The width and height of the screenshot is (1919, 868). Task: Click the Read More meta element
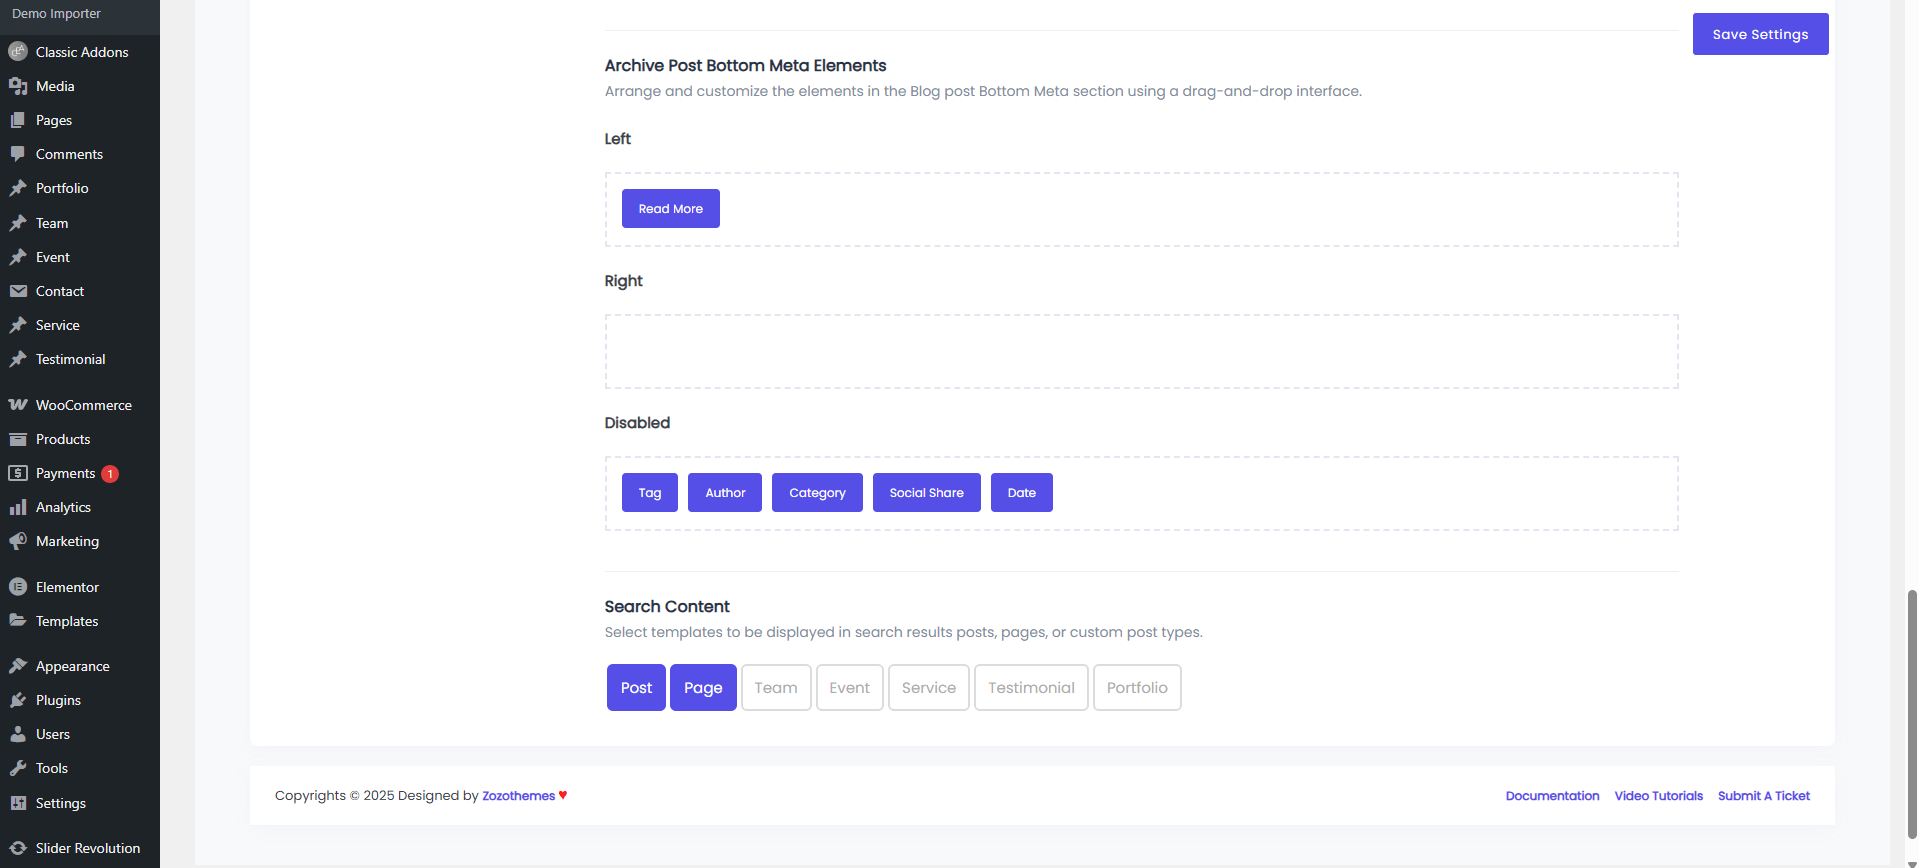tap(670, 209)
